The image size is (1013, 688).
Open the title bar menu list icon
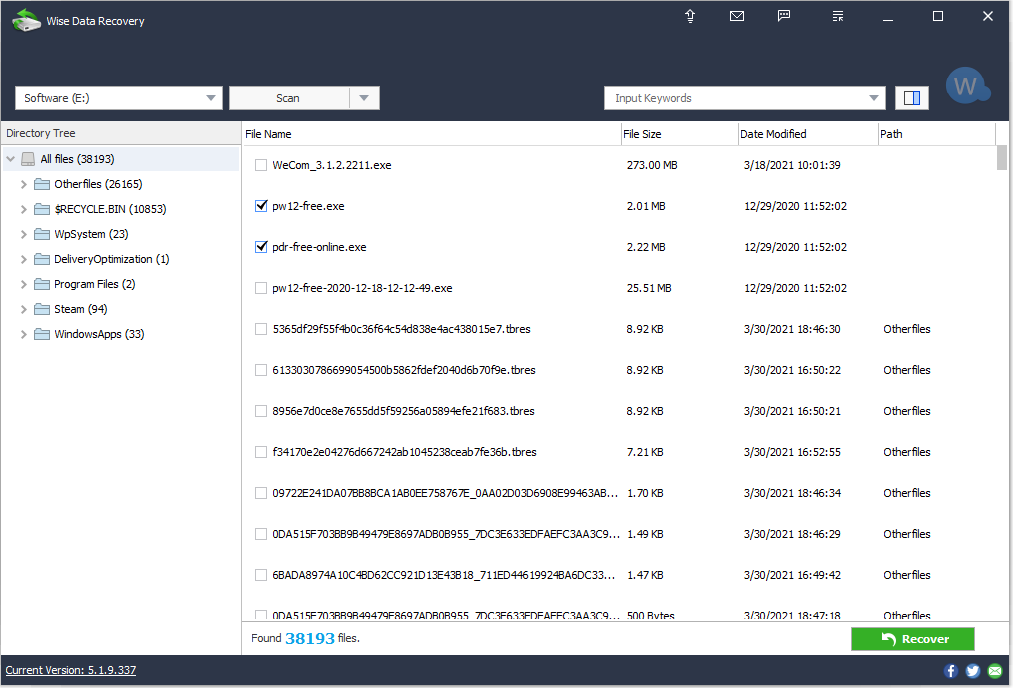pyautogui.click(x=838, y=16)
